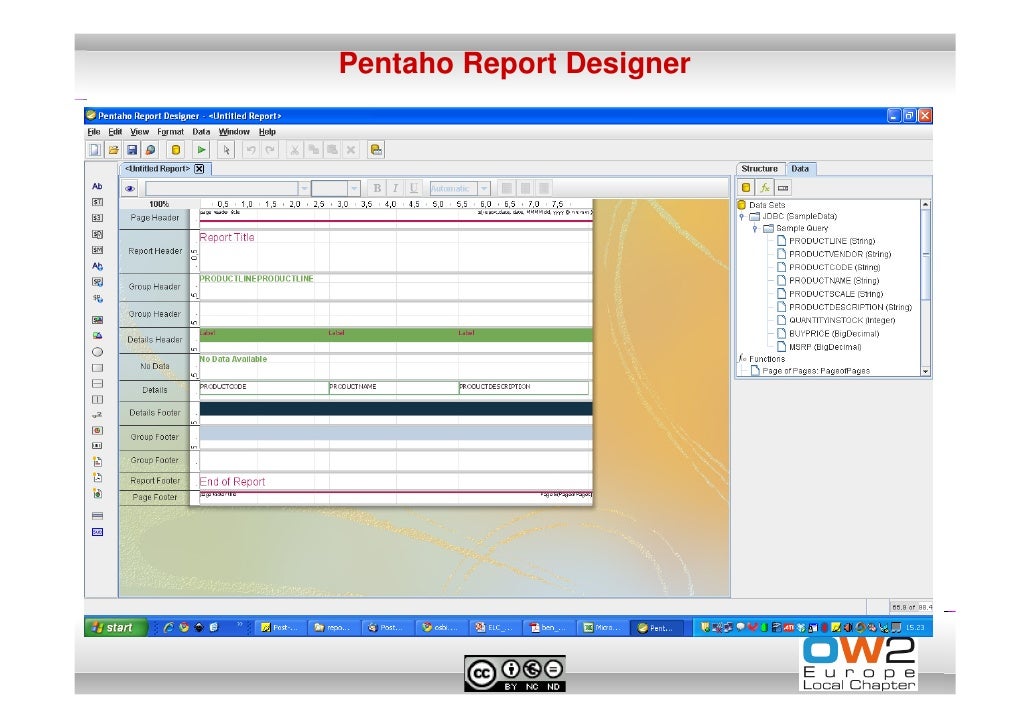The height and width of the screenshot is (728, 1030).
Task: Select the arrow pointer tool in toolbar
Action: click(226, 150)
